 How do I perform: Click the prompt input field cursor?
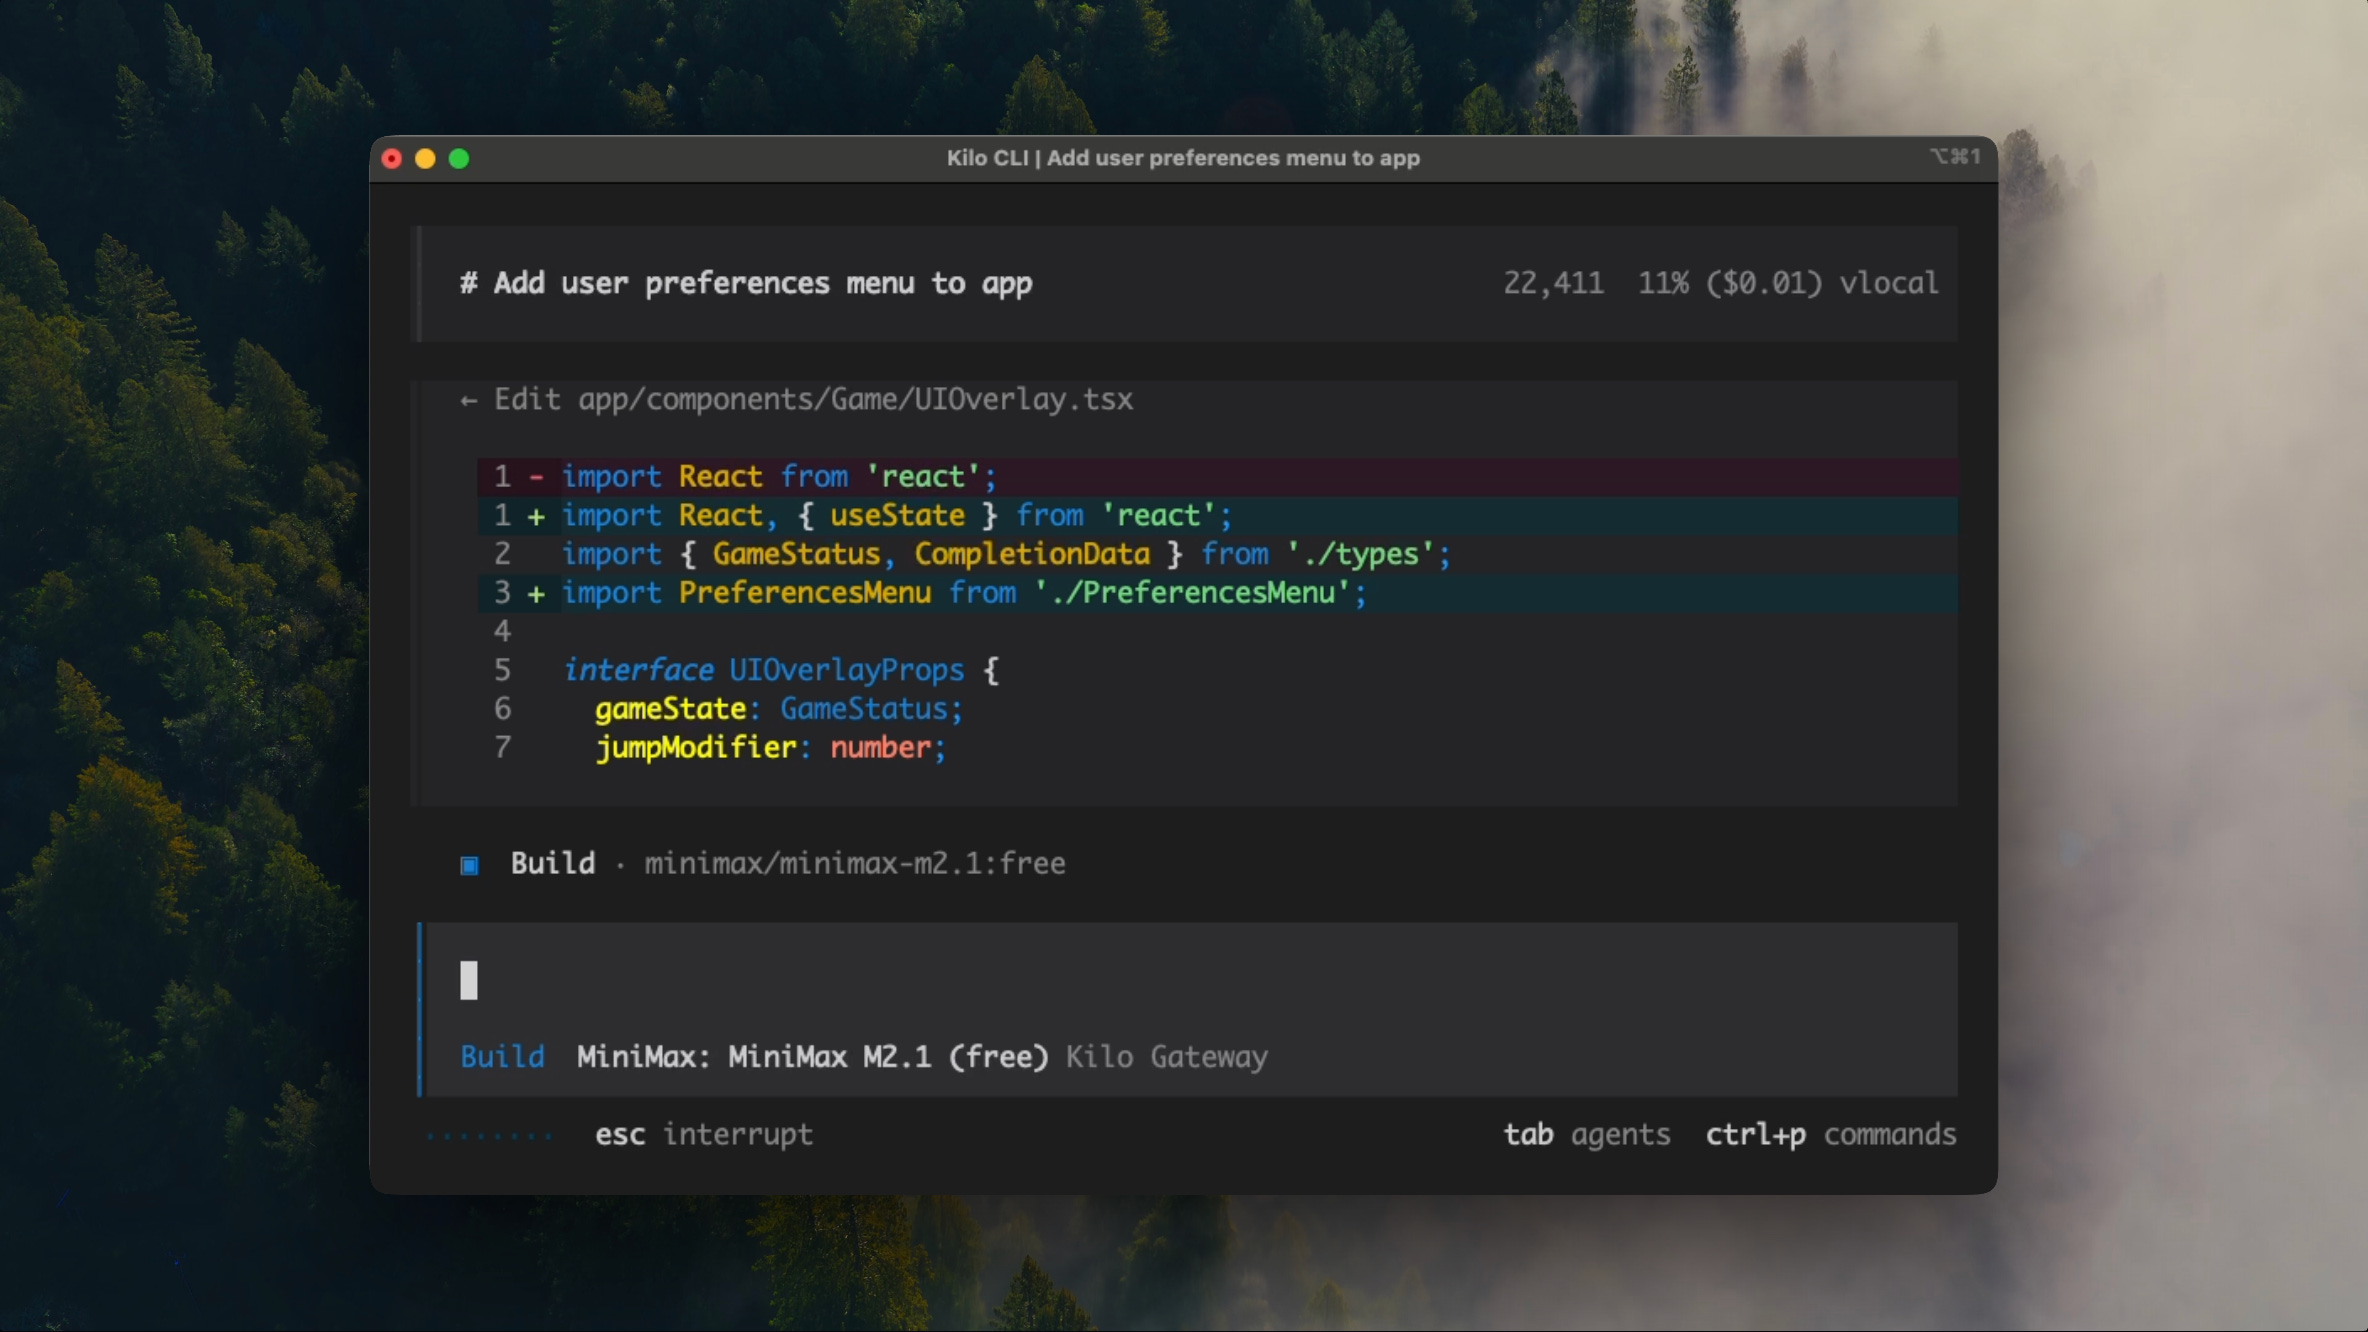469,980
